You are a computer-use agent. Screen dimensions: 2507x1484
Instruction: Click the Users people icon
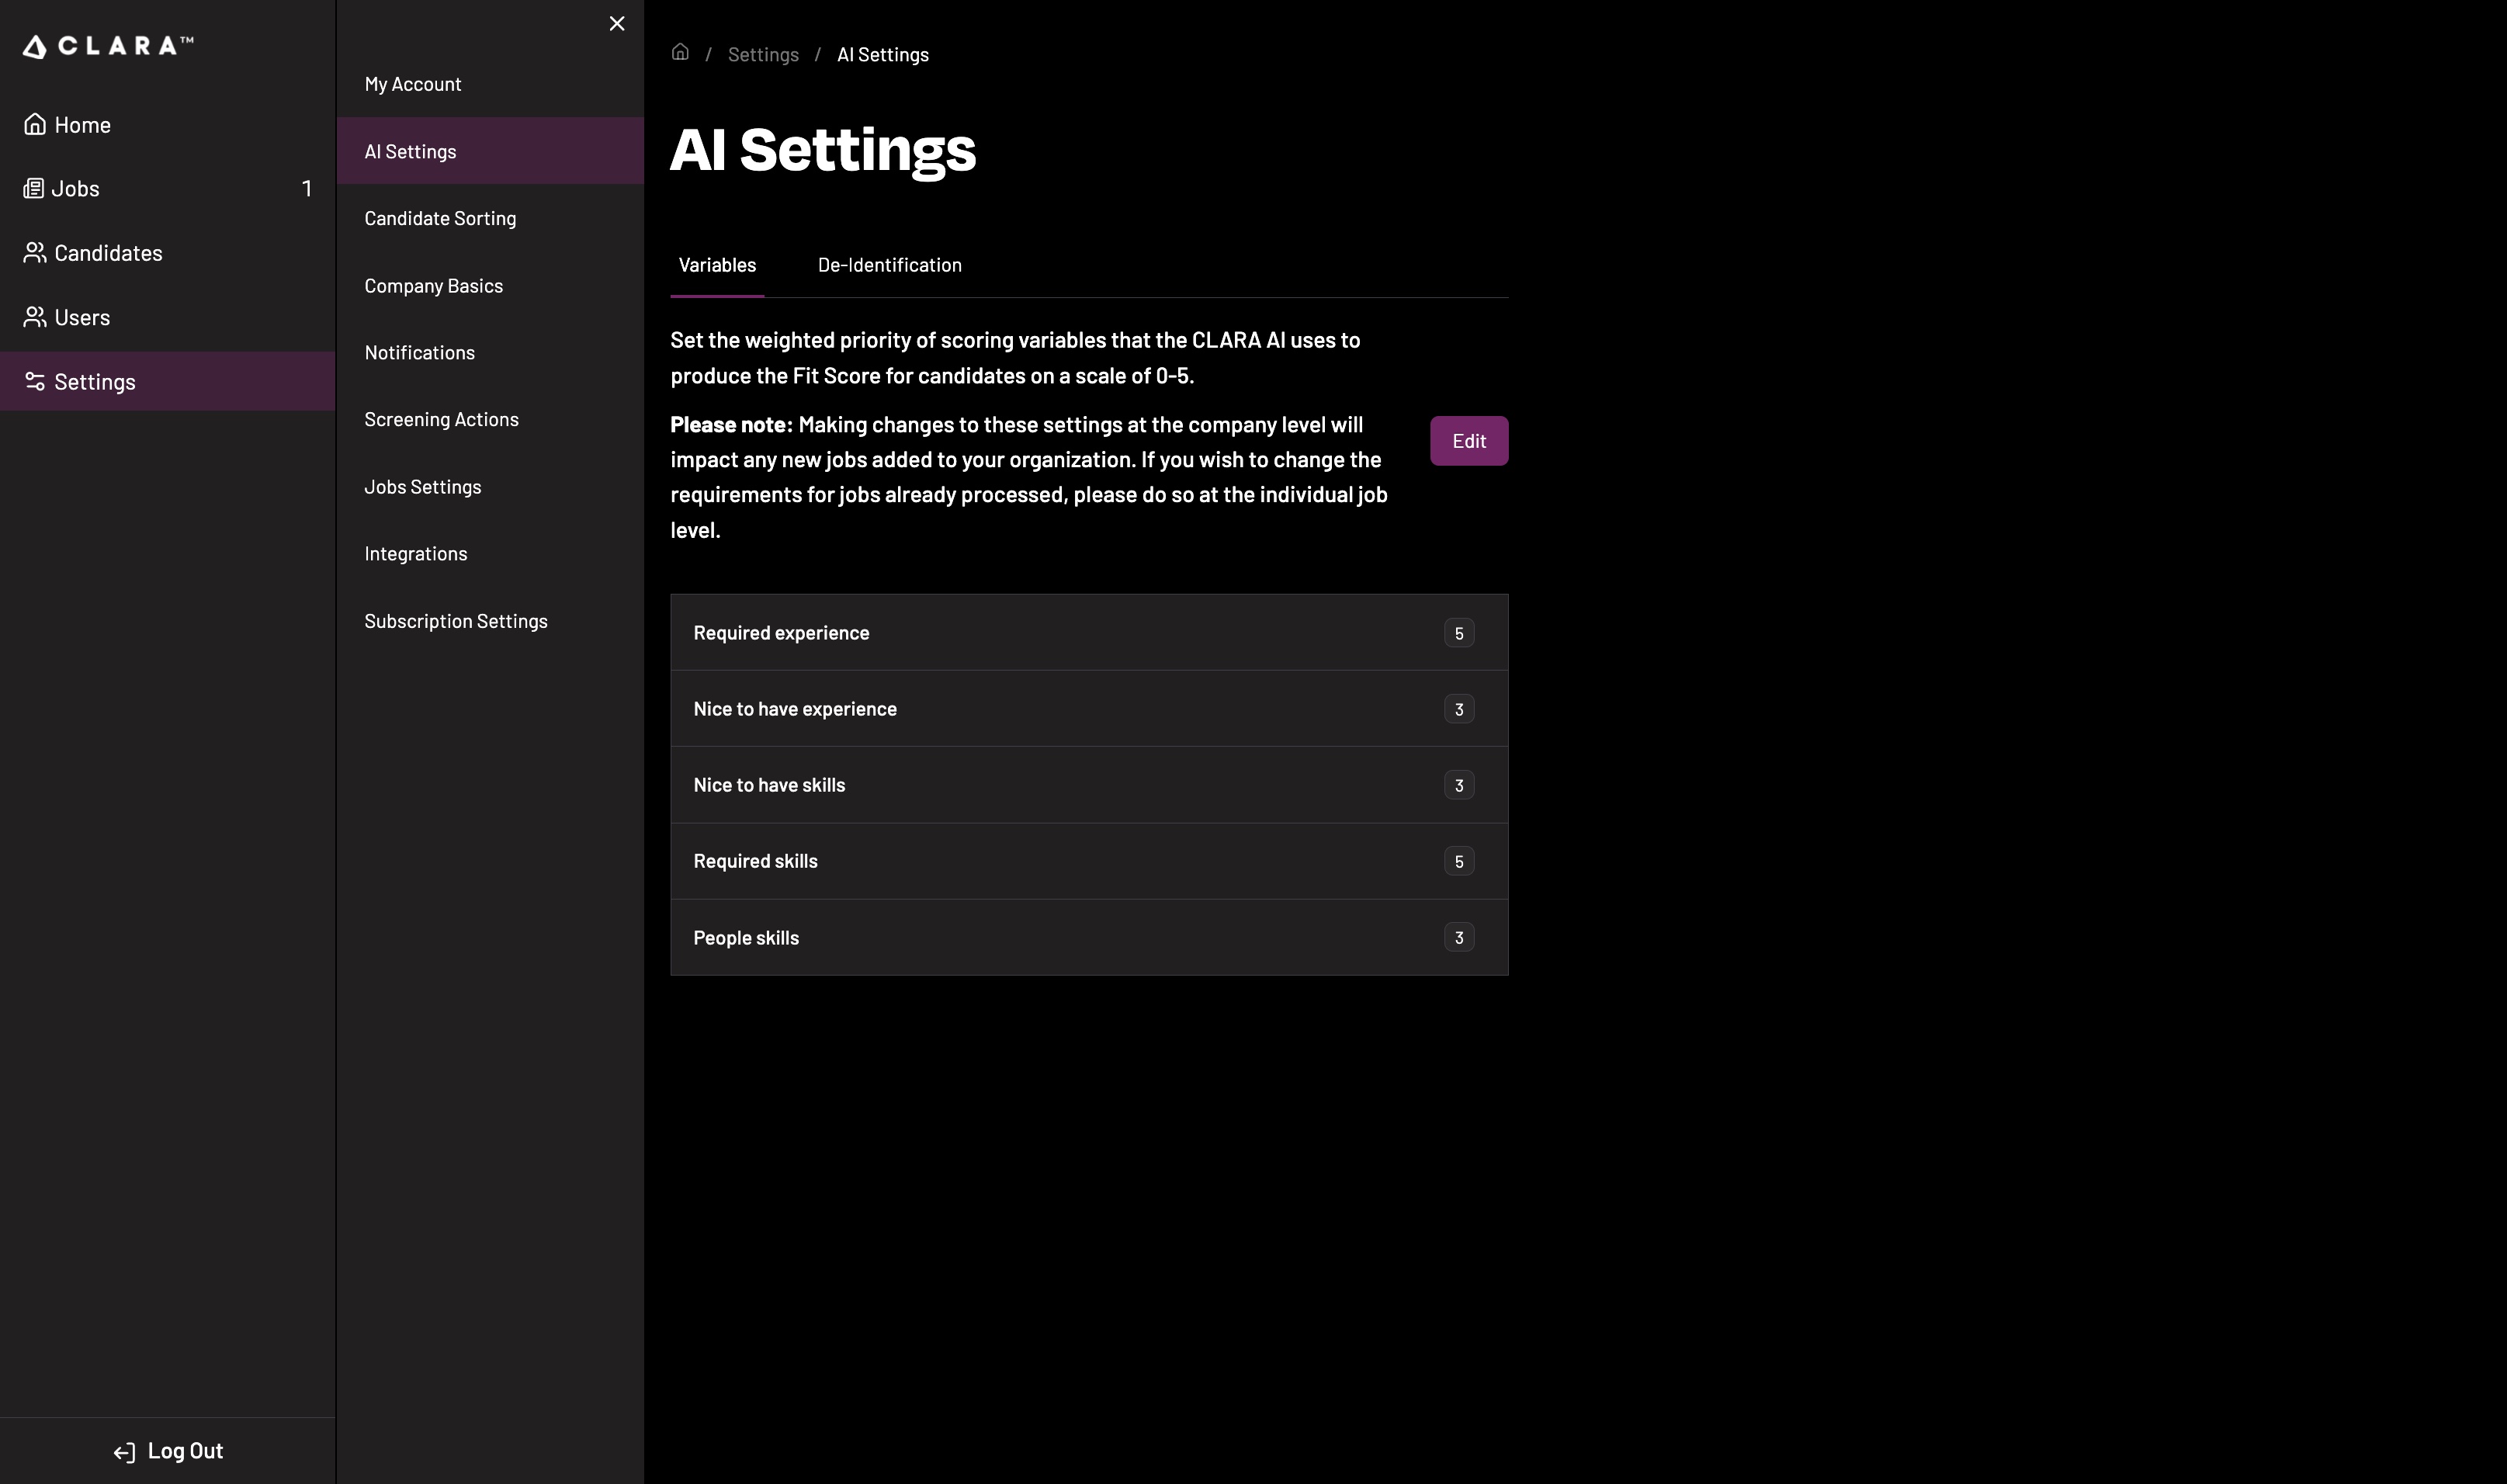tap(35, 317)
